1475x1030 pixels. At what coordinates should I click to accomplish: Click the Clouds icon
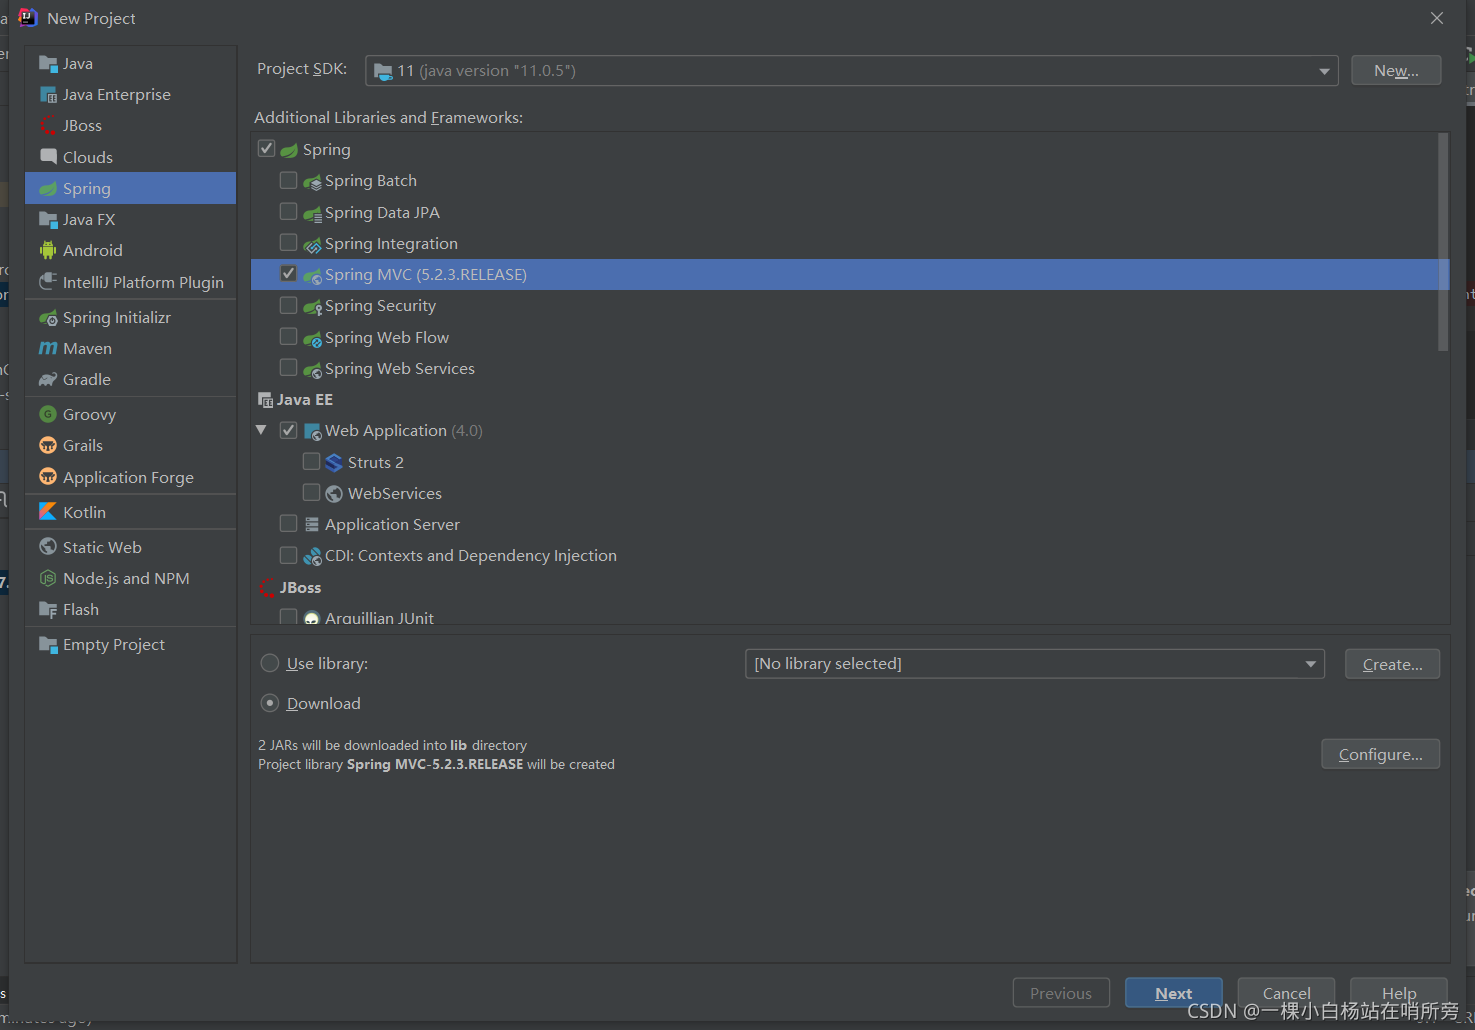[48, 157]
